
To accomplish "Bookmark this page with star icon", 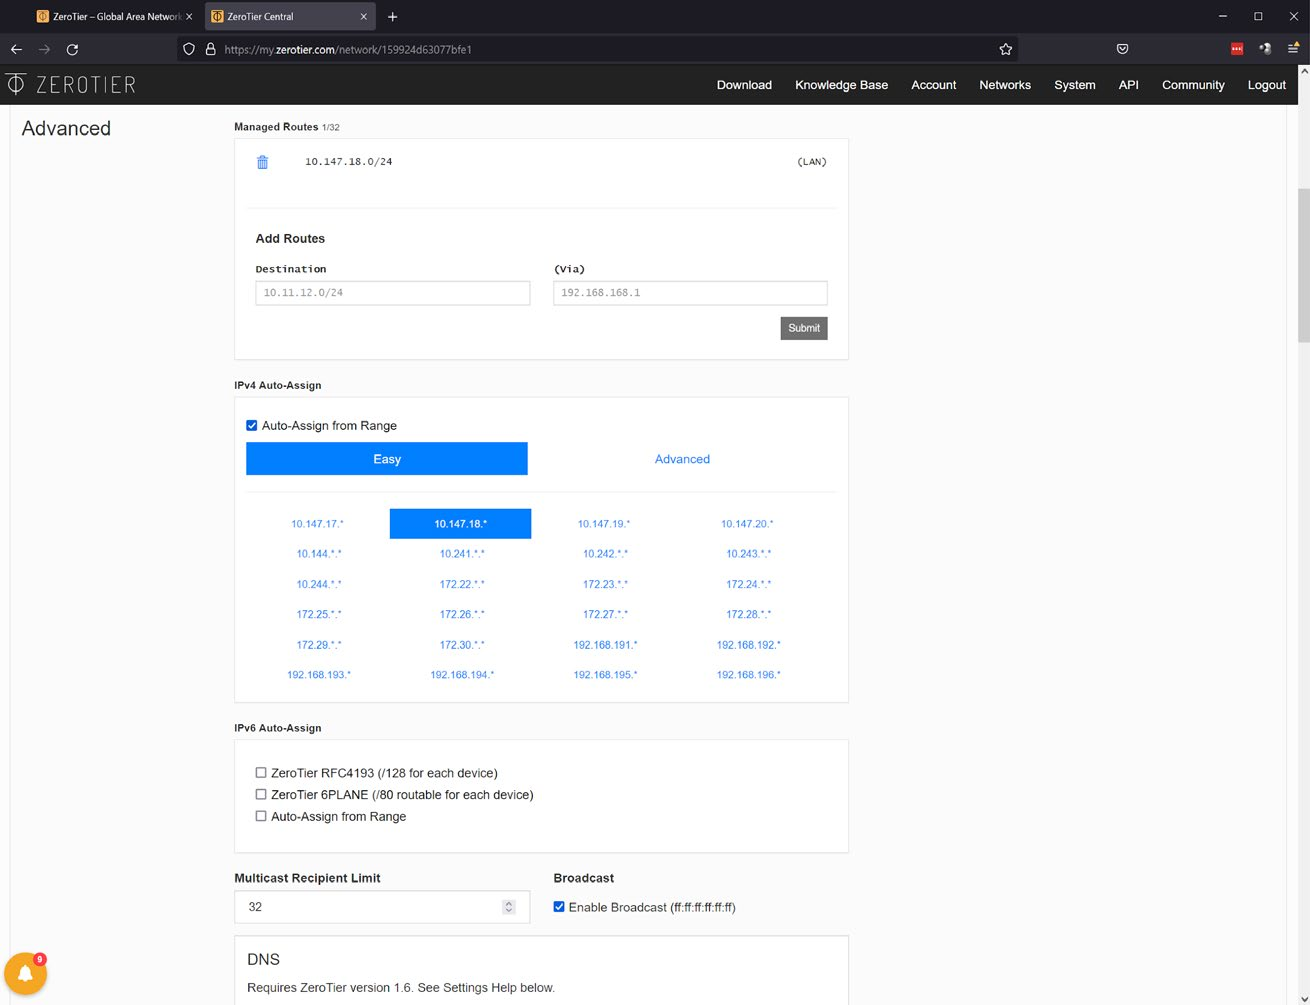I will point(1006,49).
